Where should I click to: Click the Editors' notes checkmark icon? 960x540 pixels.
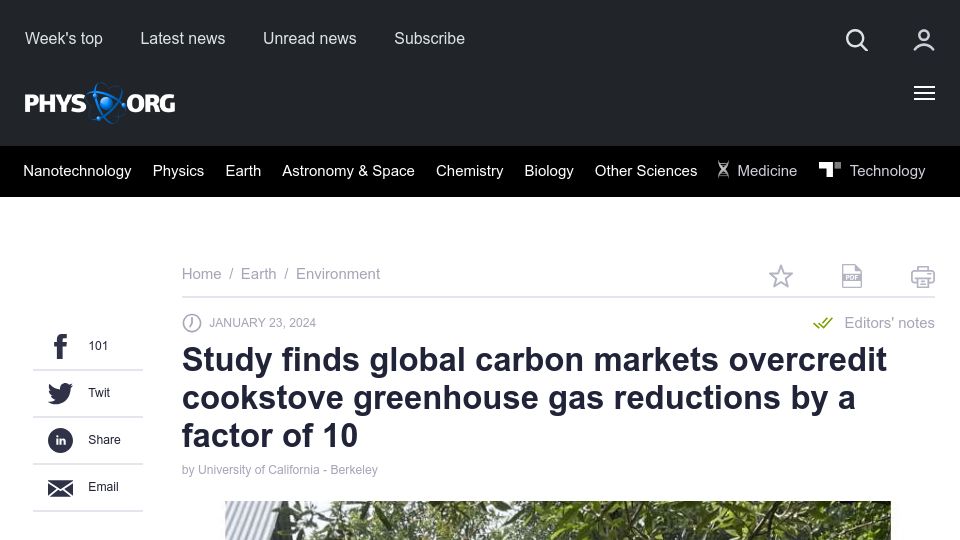pyautogui.click(x=823, y=323)
